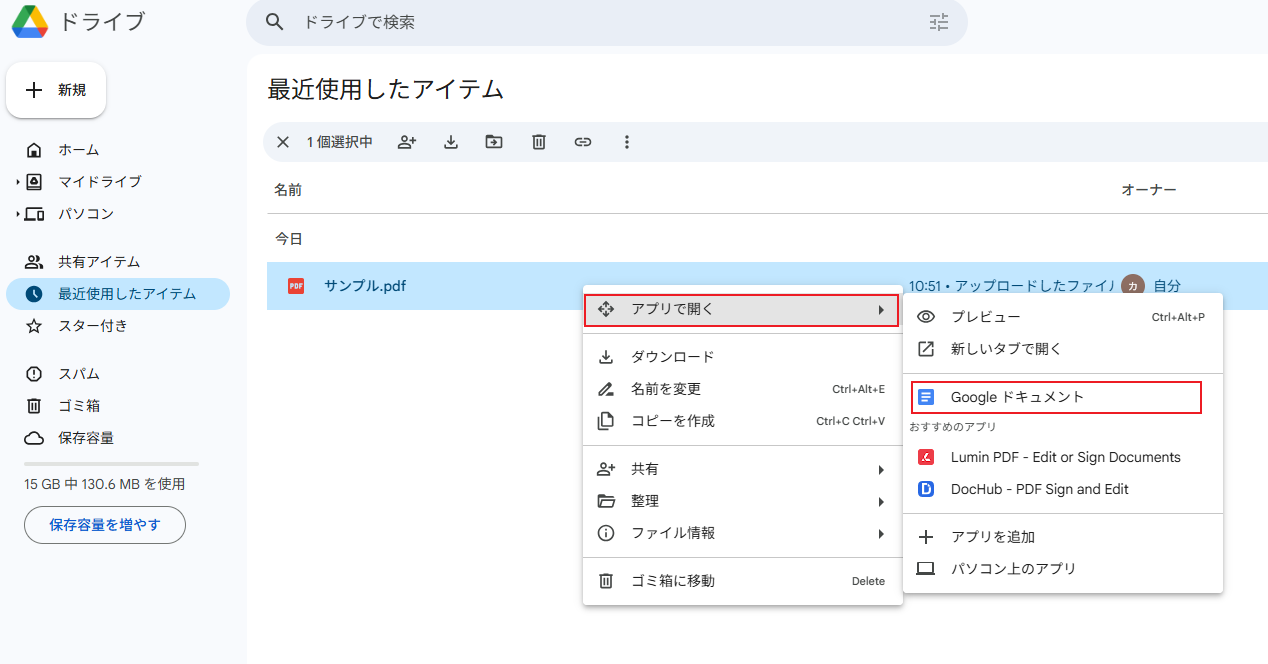Choose 名前を変更 from the context menu
The height and width of the screenshot is (664, 1268).
(664, 389)
